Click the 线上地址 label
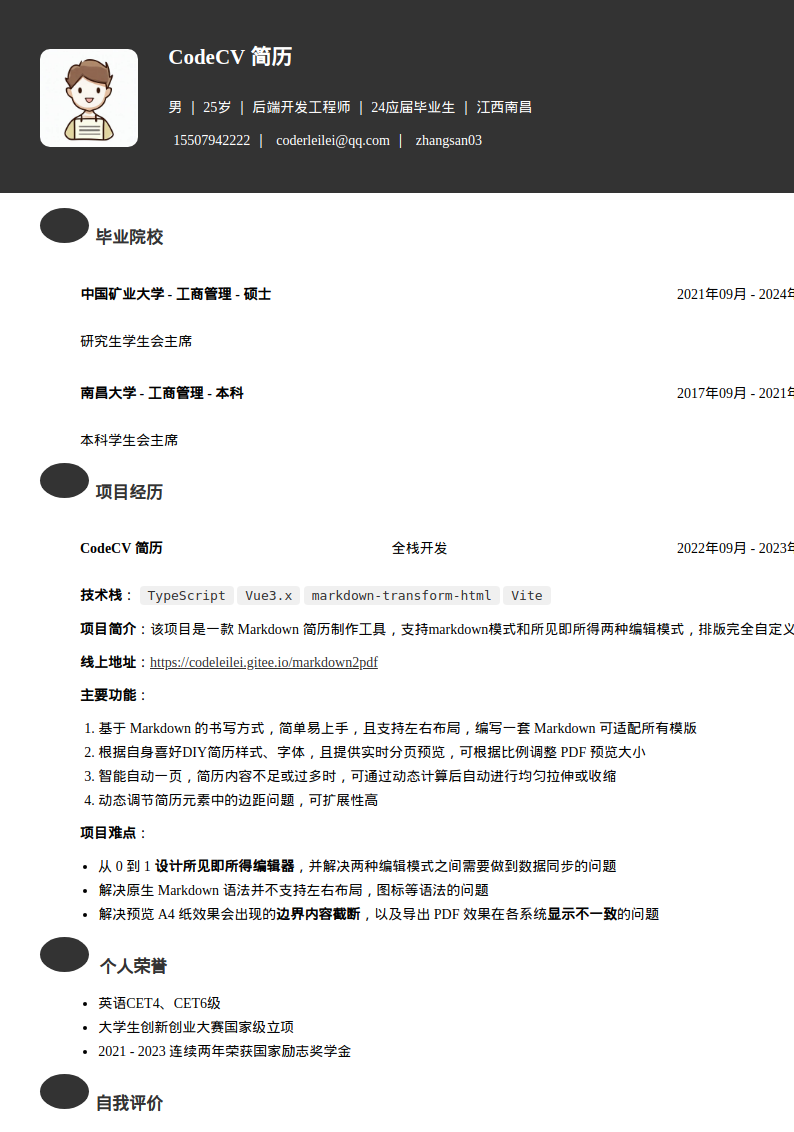Image resolution: width=794 pixels, height=1132 pixels. pos(108,662)
